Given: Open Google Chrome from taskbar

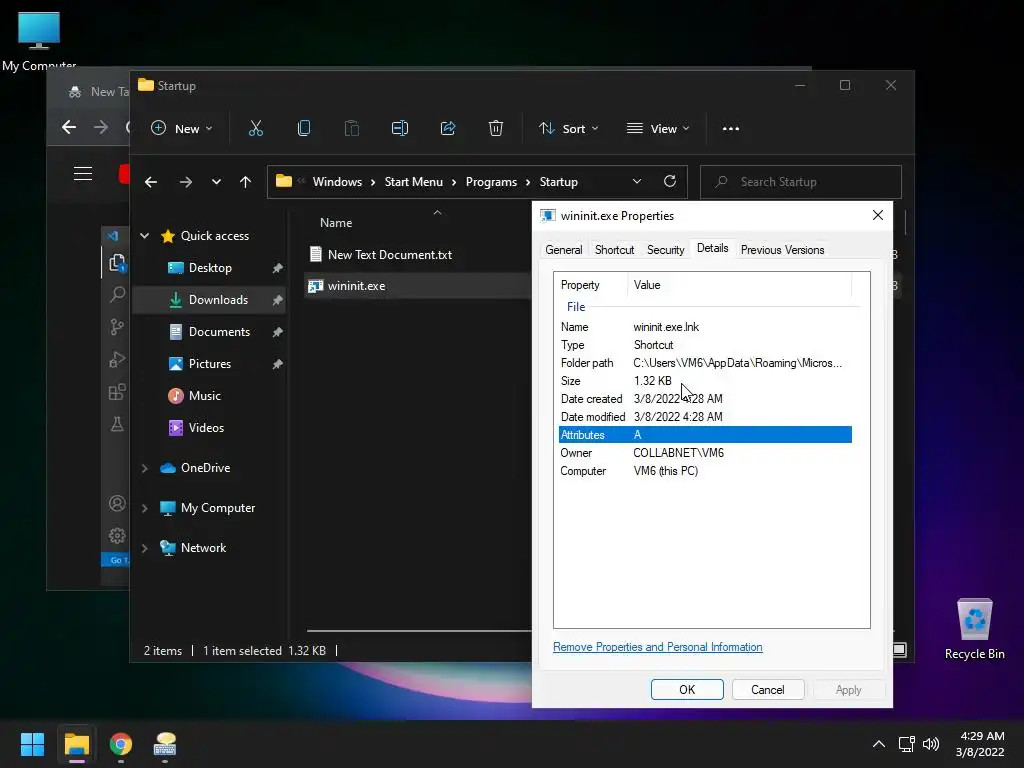Looking at the screenshot, I should click(121, 744).
